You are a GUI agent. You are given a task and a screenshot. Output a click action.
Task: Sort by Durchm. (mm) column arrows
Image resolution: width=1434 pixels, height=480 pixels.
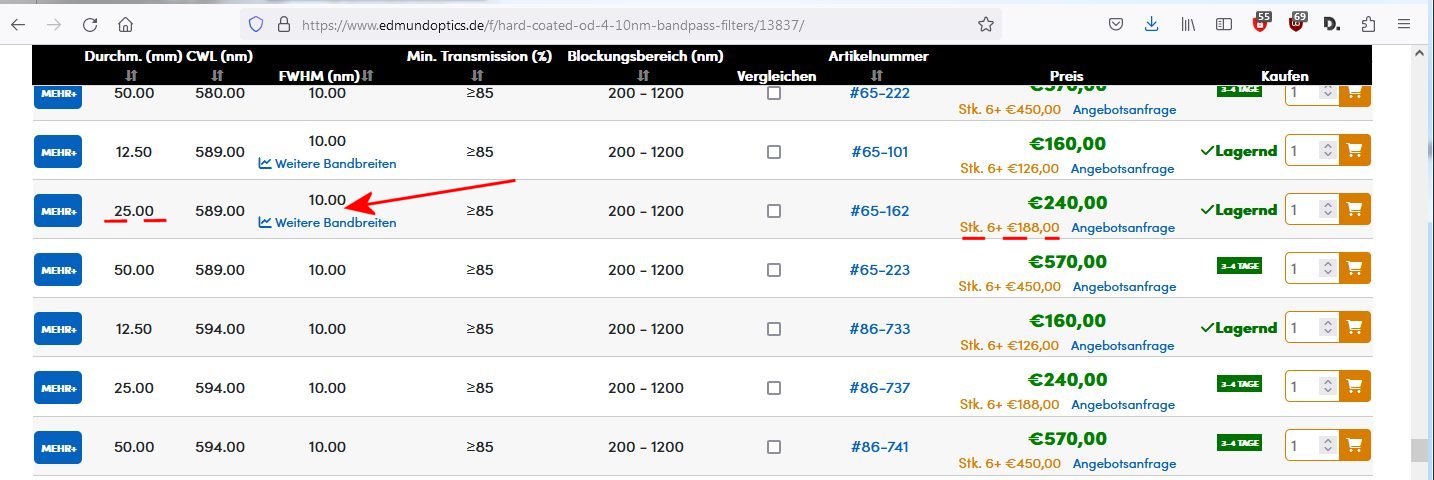pyautogui.click(x=129, y=75)
